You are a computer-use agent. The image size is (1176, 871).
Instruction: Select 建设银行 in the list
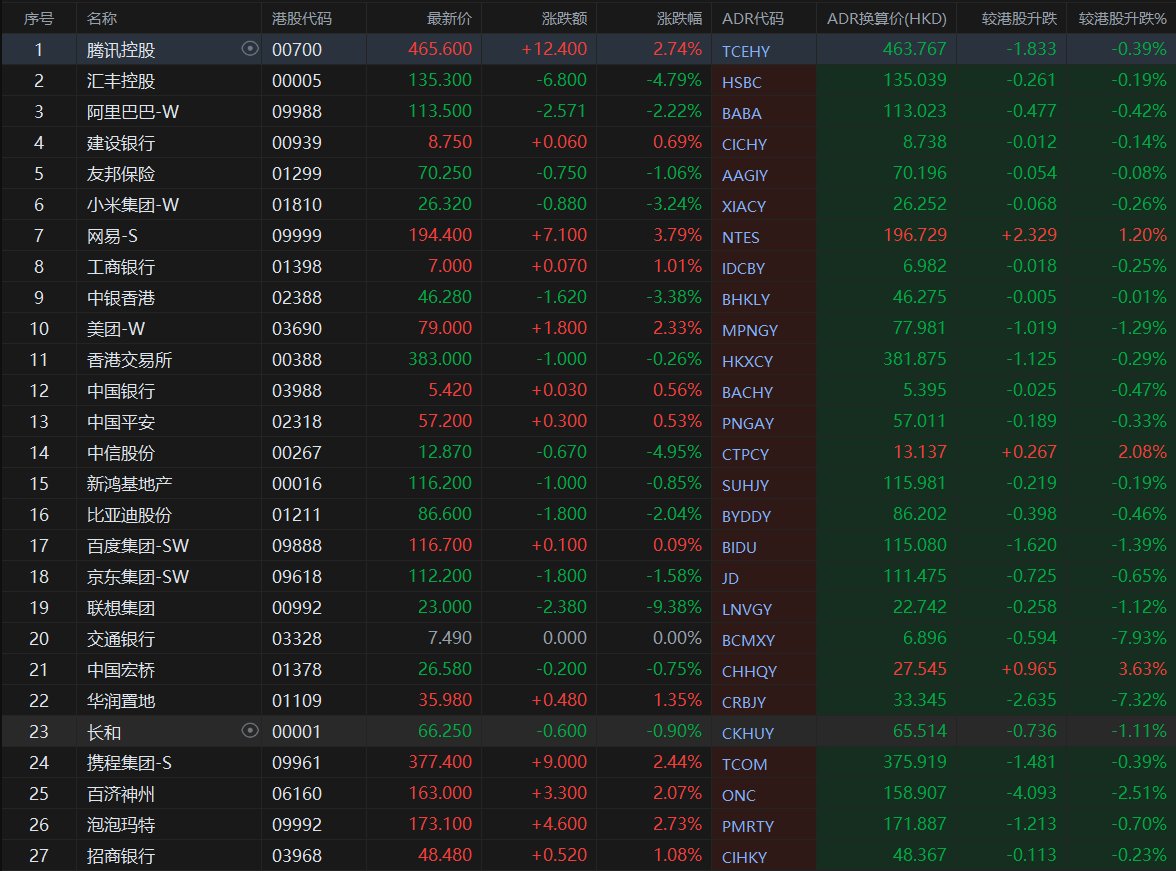121,143
